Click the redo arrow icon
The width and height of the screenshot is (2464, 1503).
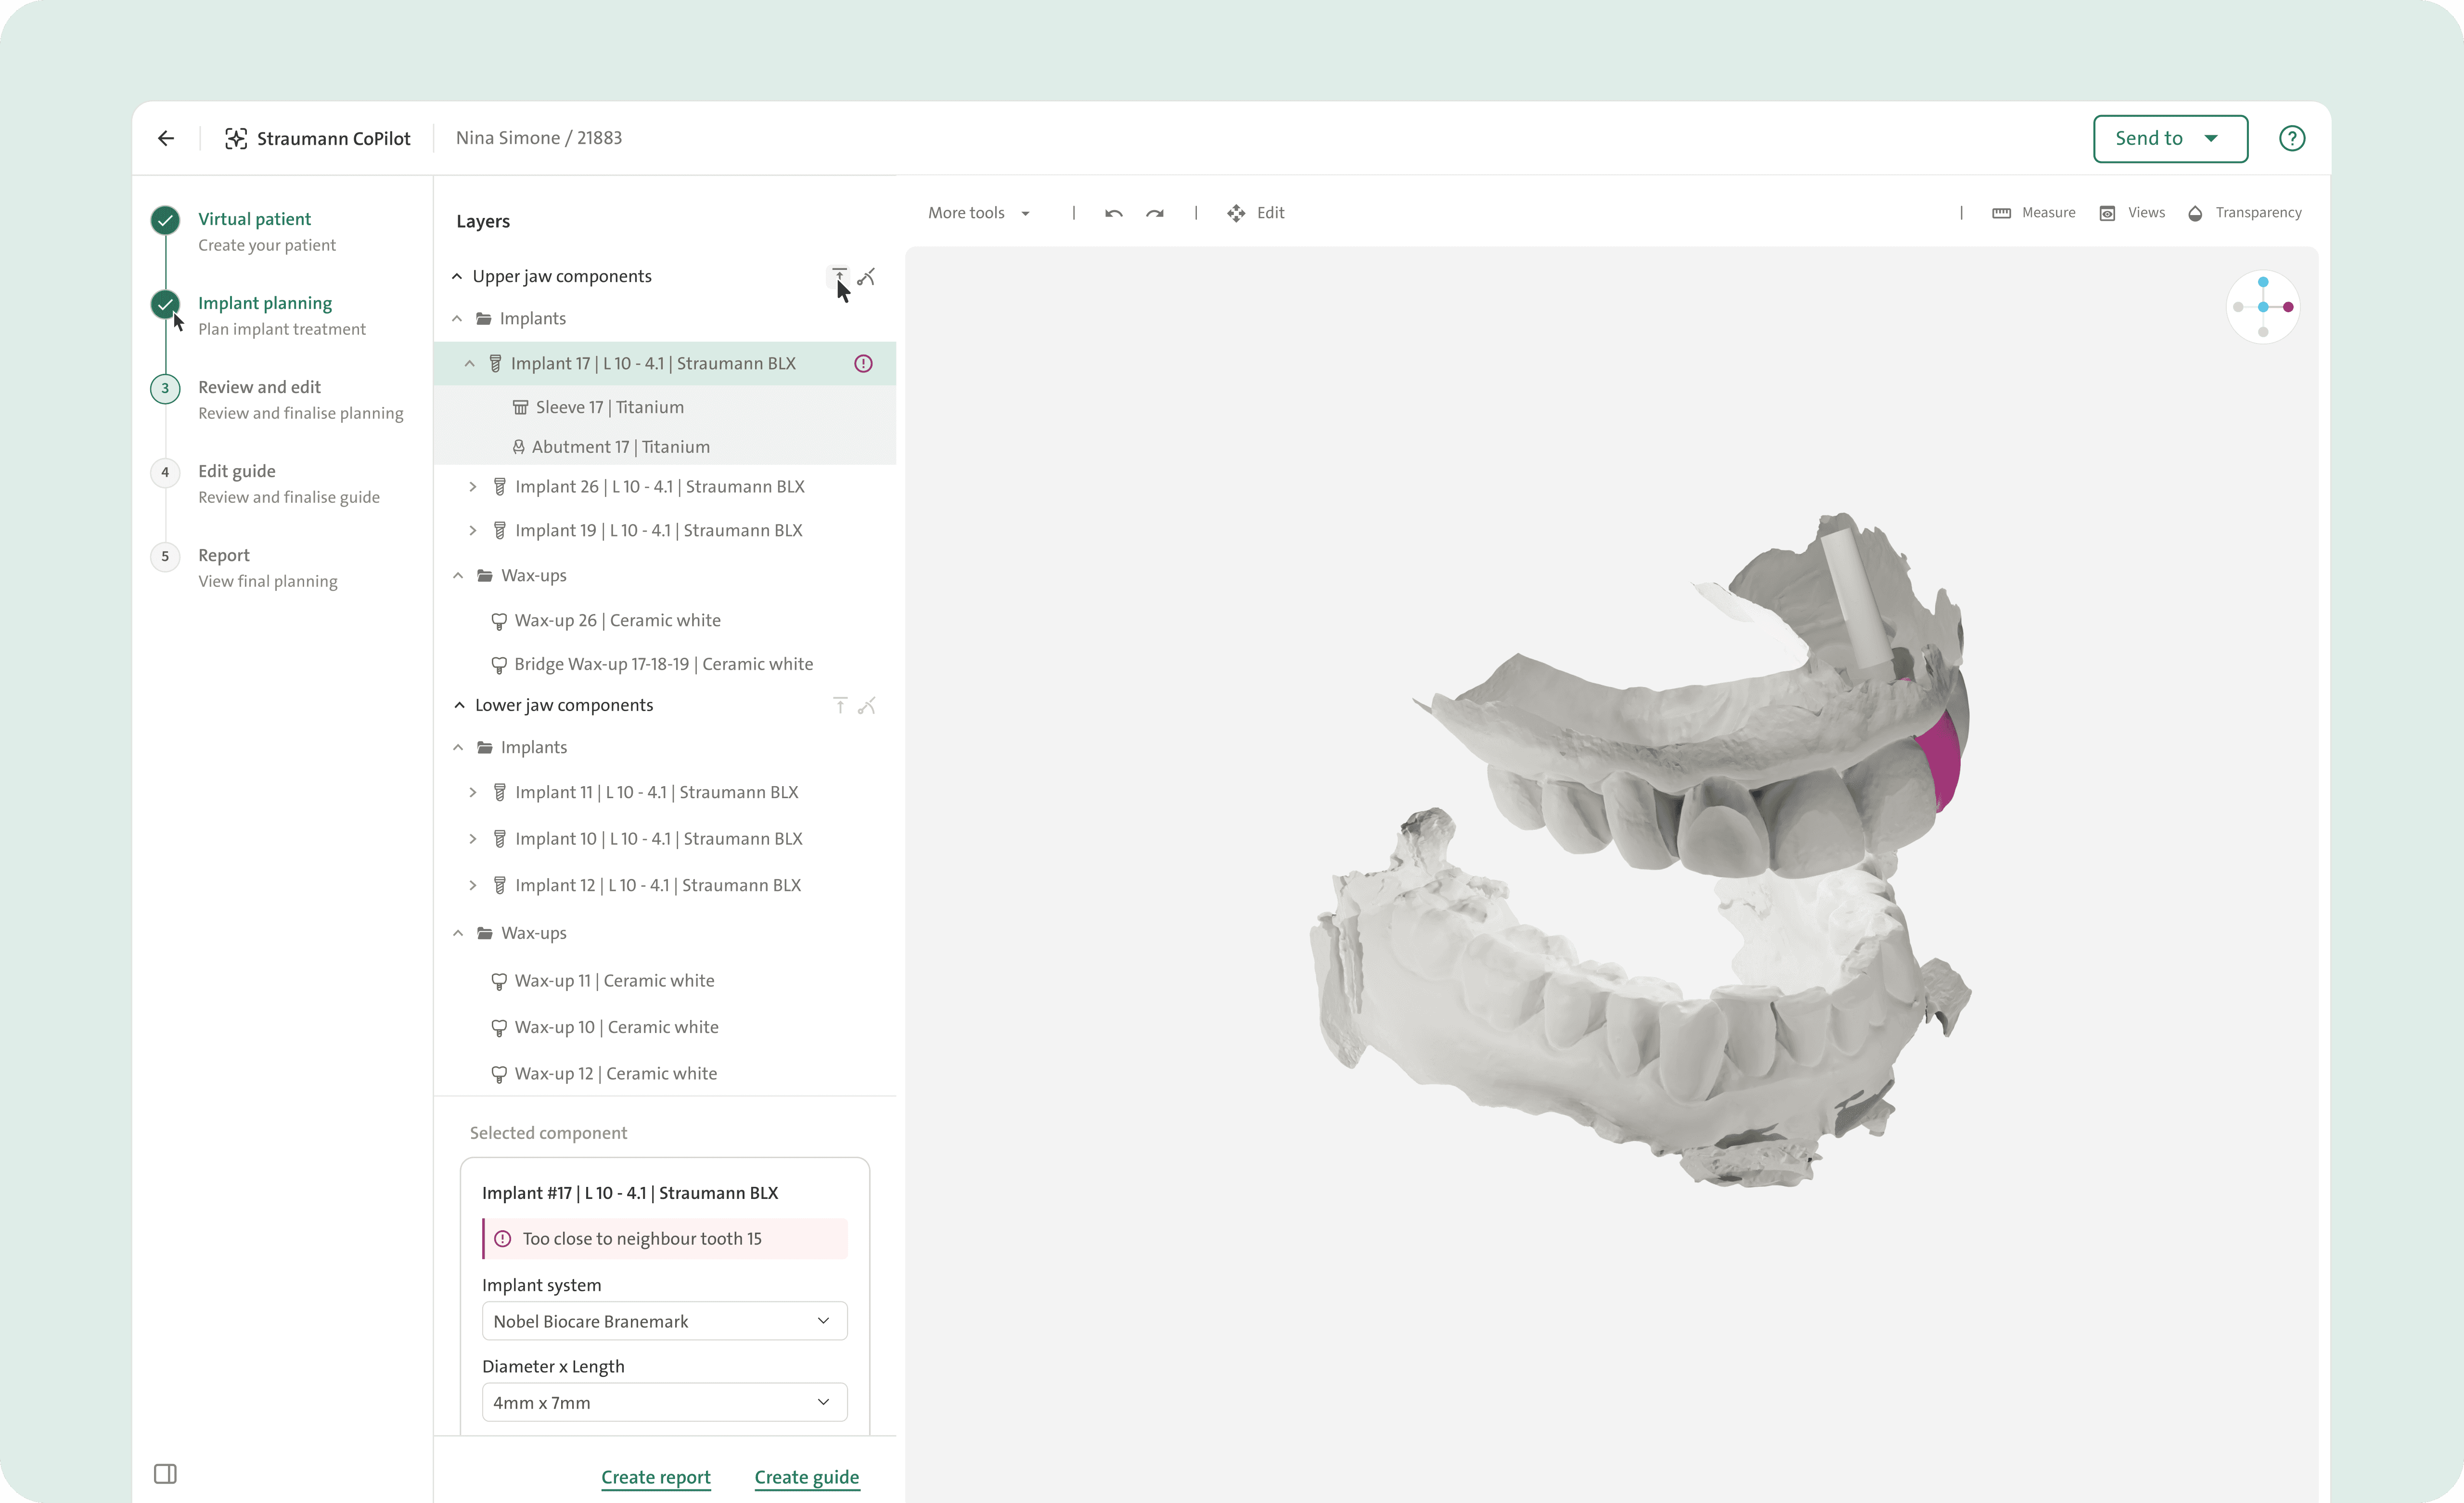[1155, 213]
